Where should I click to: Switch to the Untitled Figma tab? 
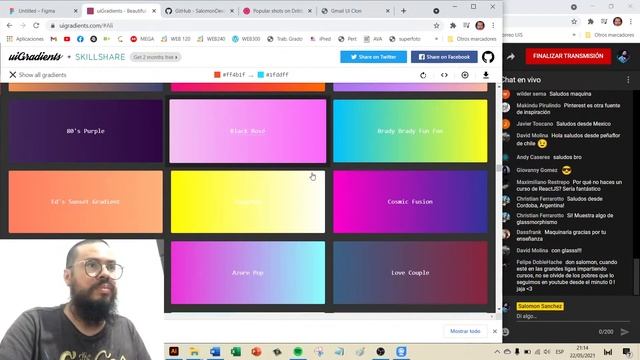[42, 11]
